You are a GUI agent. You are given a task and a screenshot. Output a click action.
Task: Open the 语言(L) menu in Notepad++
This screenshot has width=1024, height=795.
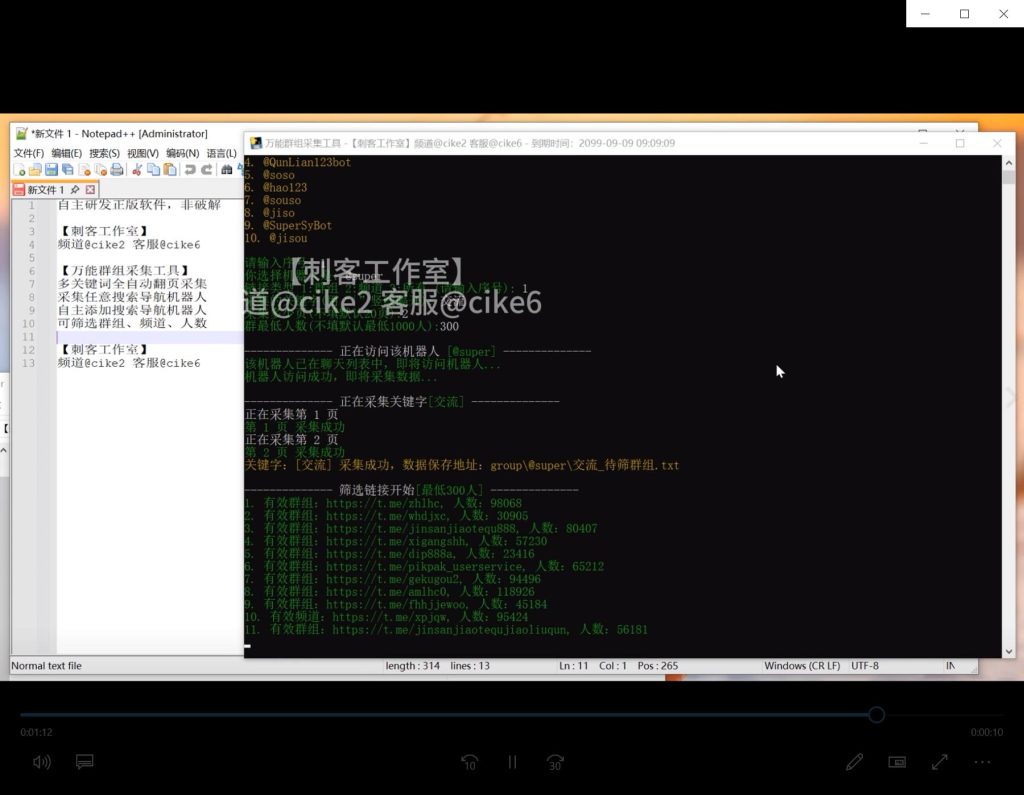click(x=220, y=153)
